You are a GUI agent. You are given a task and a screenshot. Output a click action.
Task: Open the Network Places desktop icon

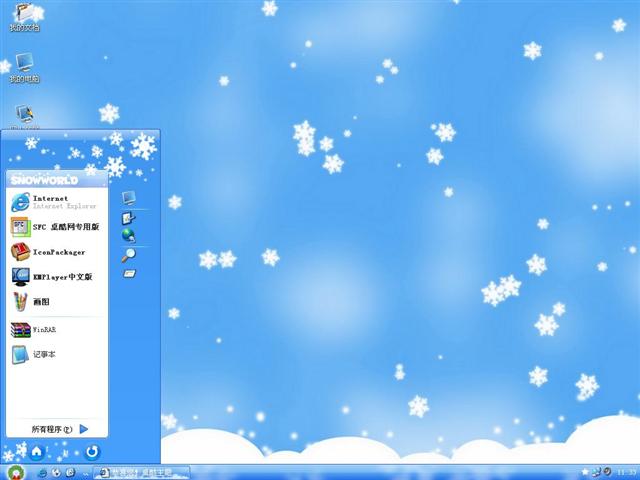coord(24,116)
